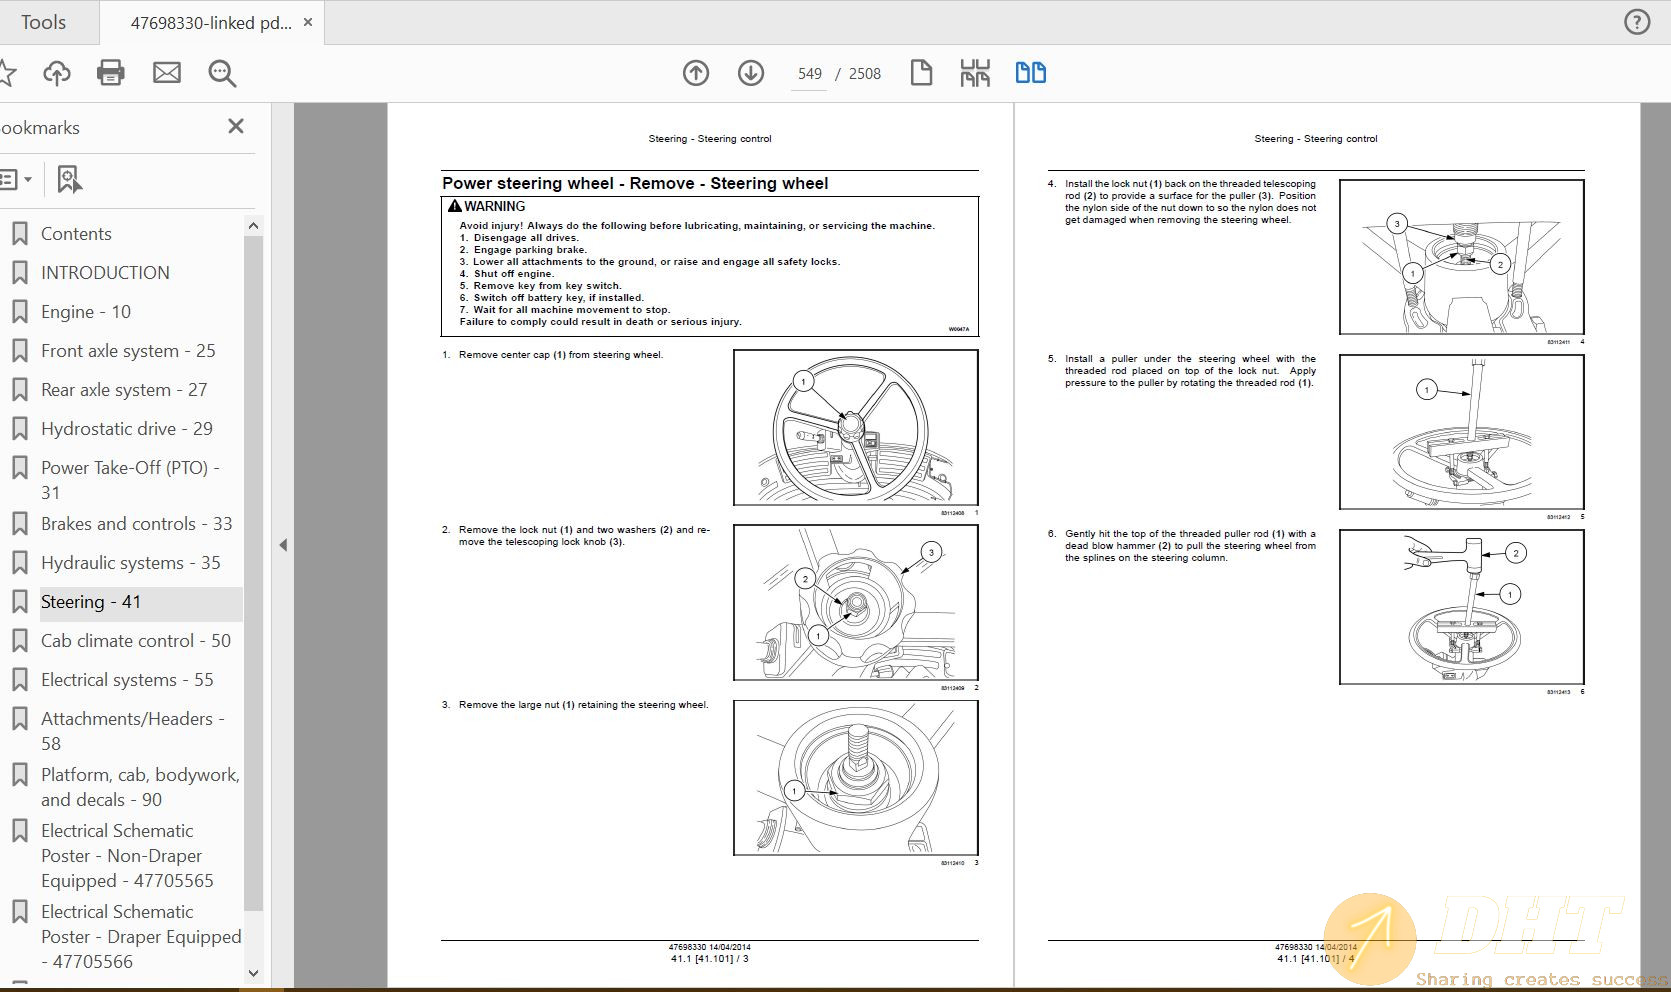
Task: Click the bookmarks scrollbar down arrow
Action: 253,973
